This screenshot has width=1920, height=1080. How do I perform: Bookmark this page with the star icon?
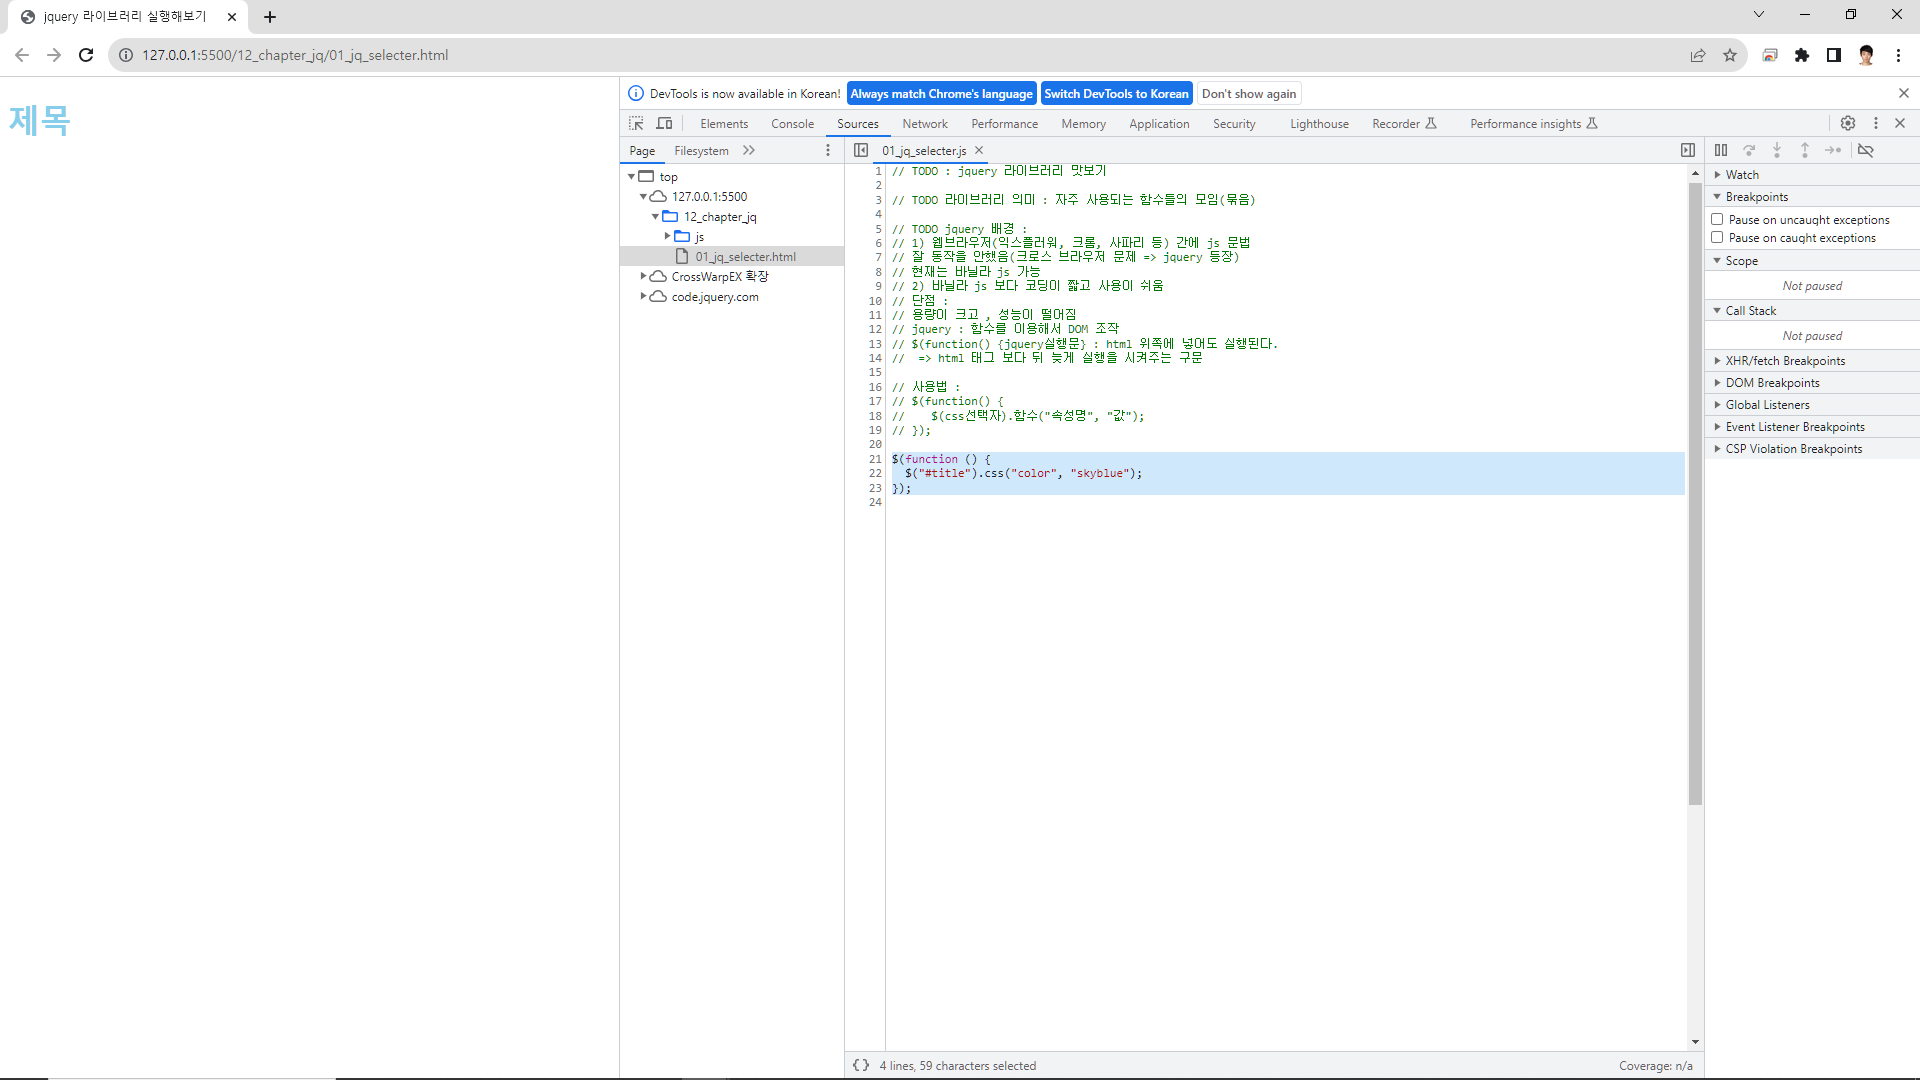click(x=1730, y=55)
